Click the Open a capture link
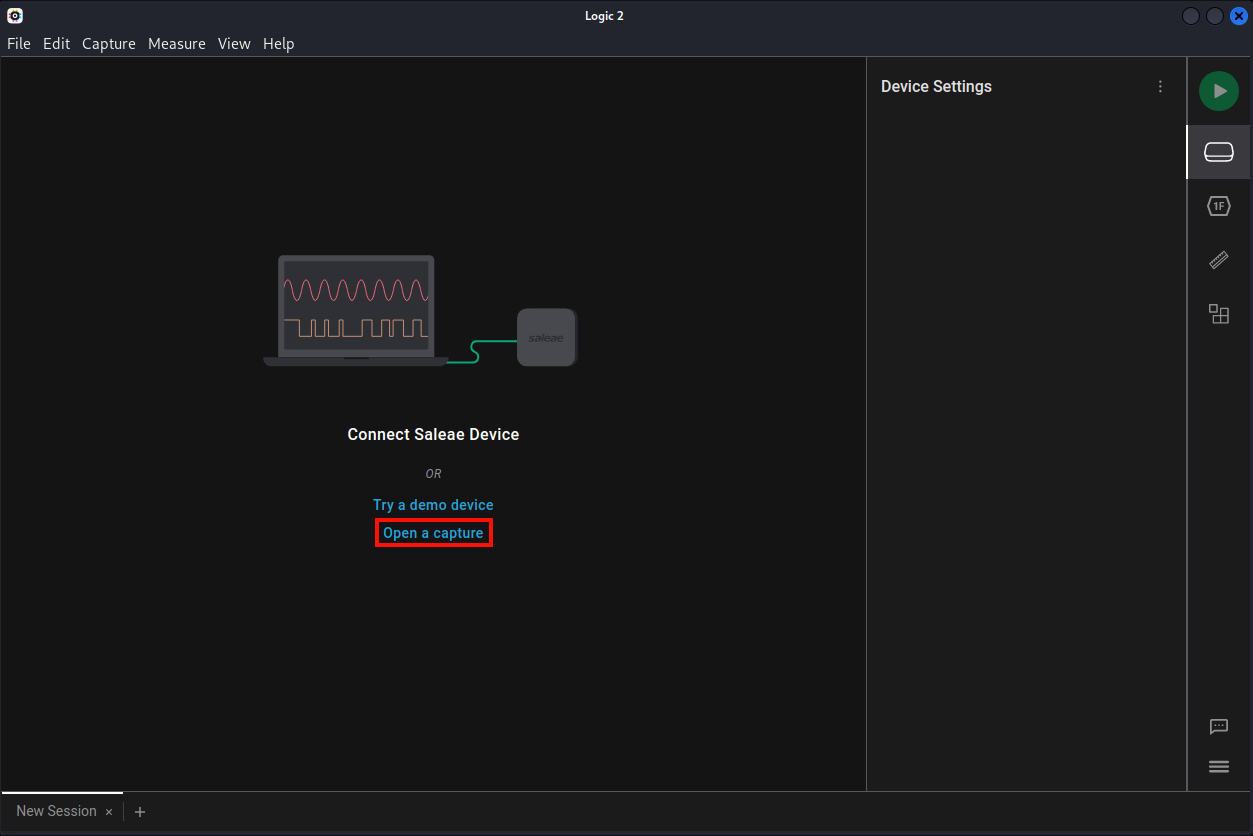Image resolution: width=1253 pixels, height=836 pixels. pyautogui.click(x=433, y=533)
